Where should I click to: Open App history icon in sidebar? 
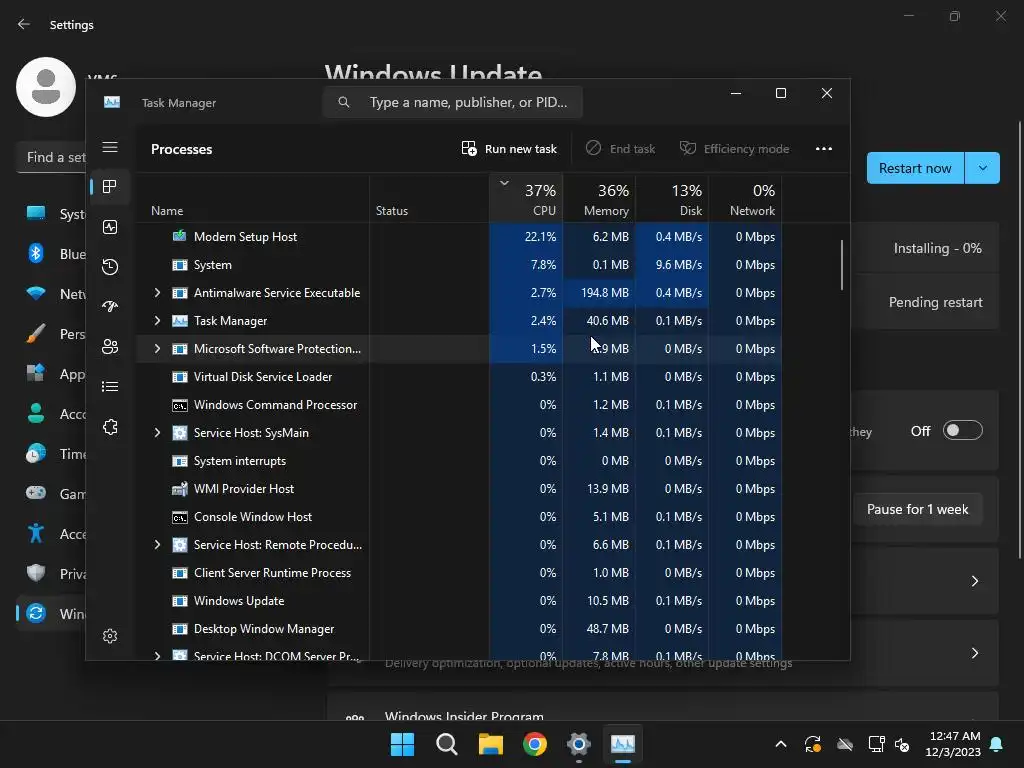(x=110, y=266)
